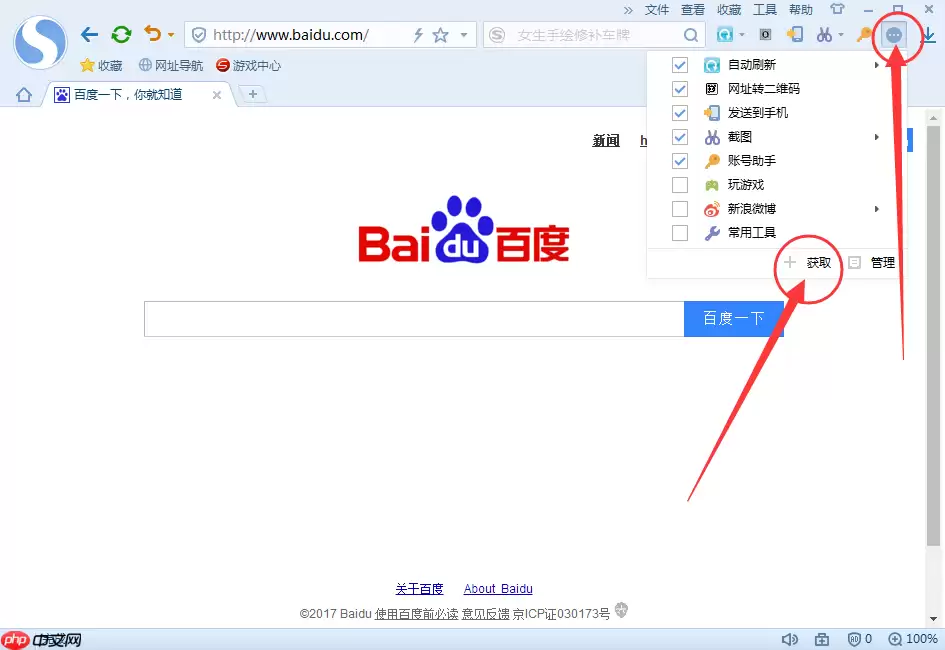Select 常用工具 in the extensions list
The width and height of the screenshot is (945, 650).
coord(751,233)
